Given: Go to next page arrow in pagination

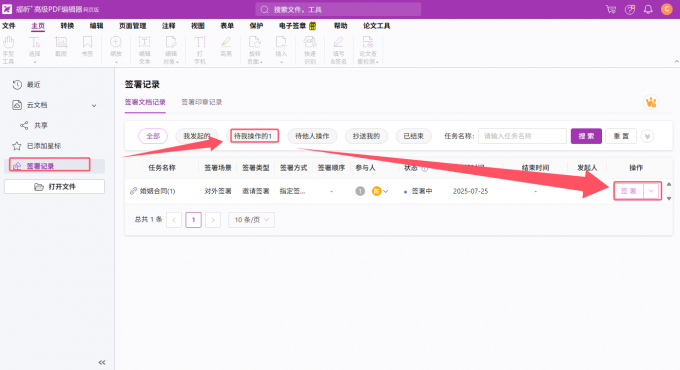Looking at the screenshot, I should pos(212,220).
